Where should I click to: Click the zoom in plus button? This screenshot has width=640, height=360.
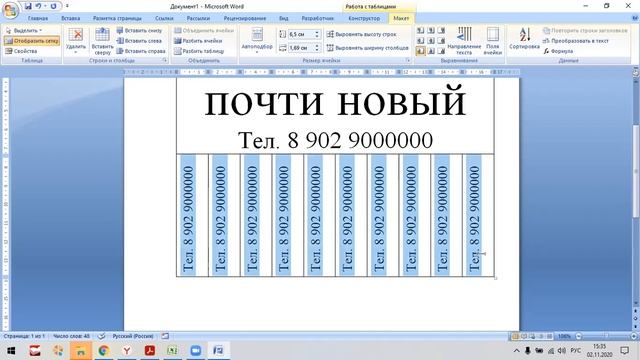tap(634, 336)
